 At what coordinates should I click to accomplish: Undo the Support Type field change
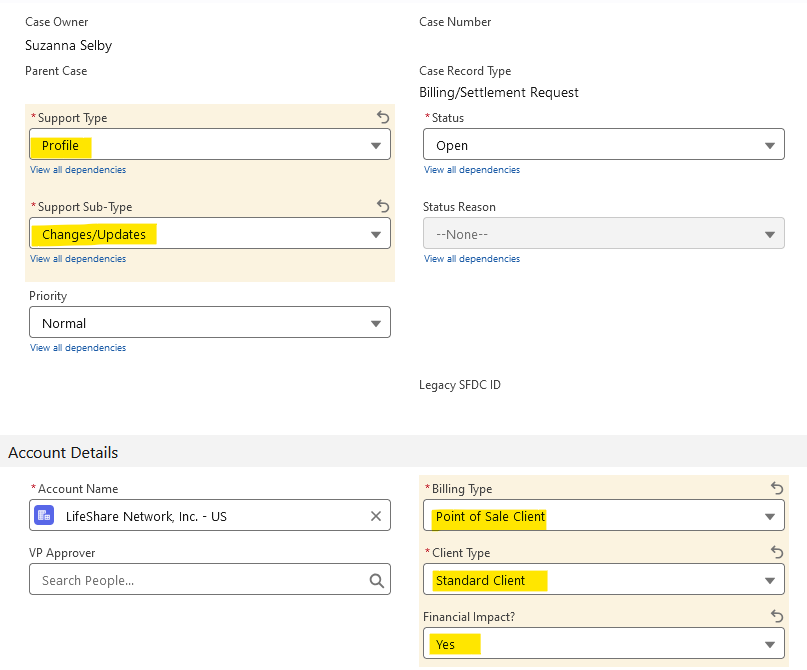click(x=383, y=117)
